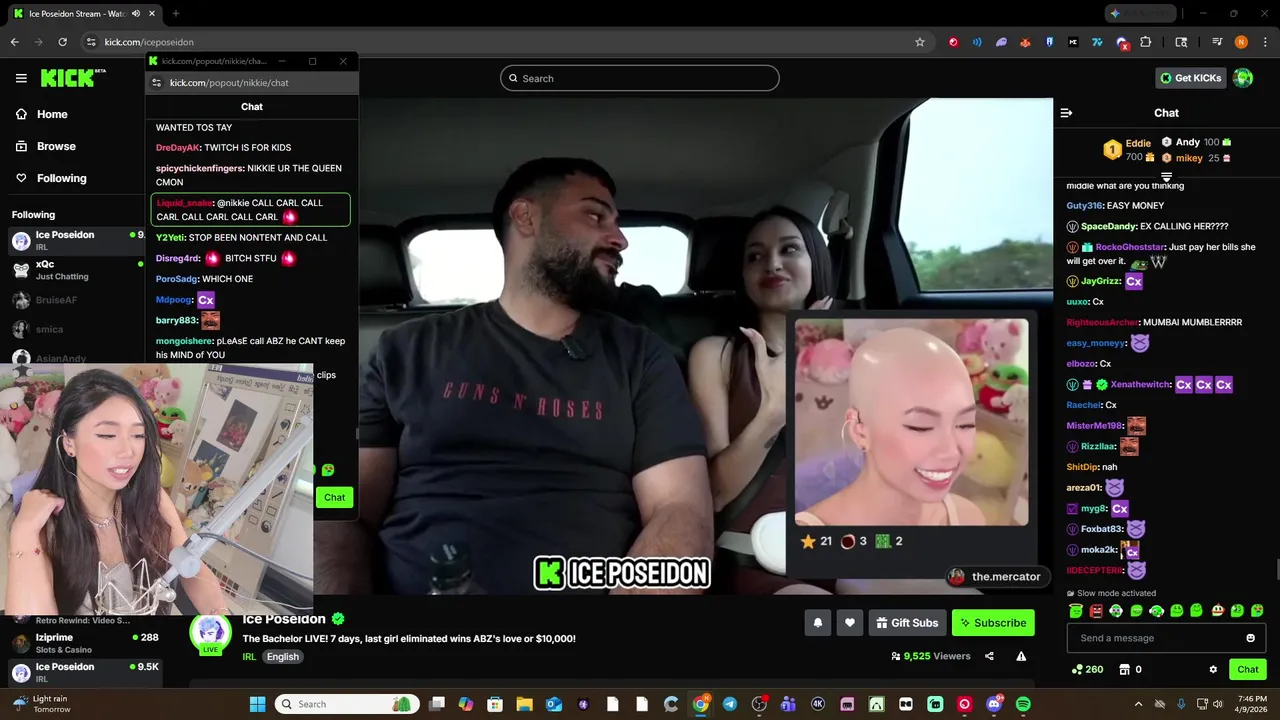Open user avatar menu next to Get KICKs
Viewport: 1280px width, 720px height.
1243,78
